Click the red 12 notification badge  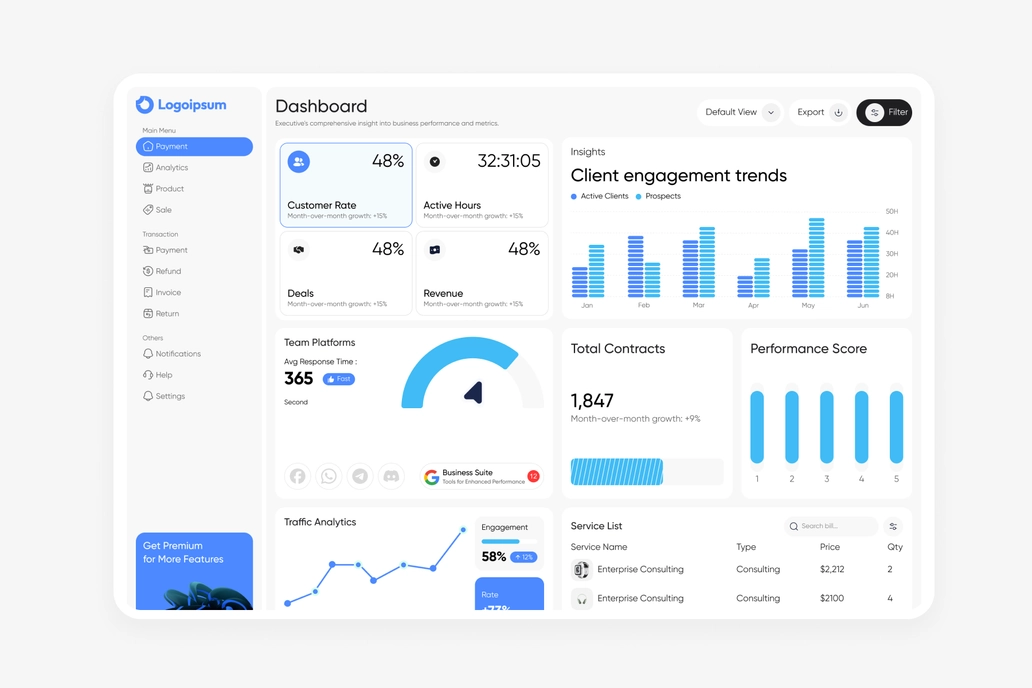pos(533,476)
